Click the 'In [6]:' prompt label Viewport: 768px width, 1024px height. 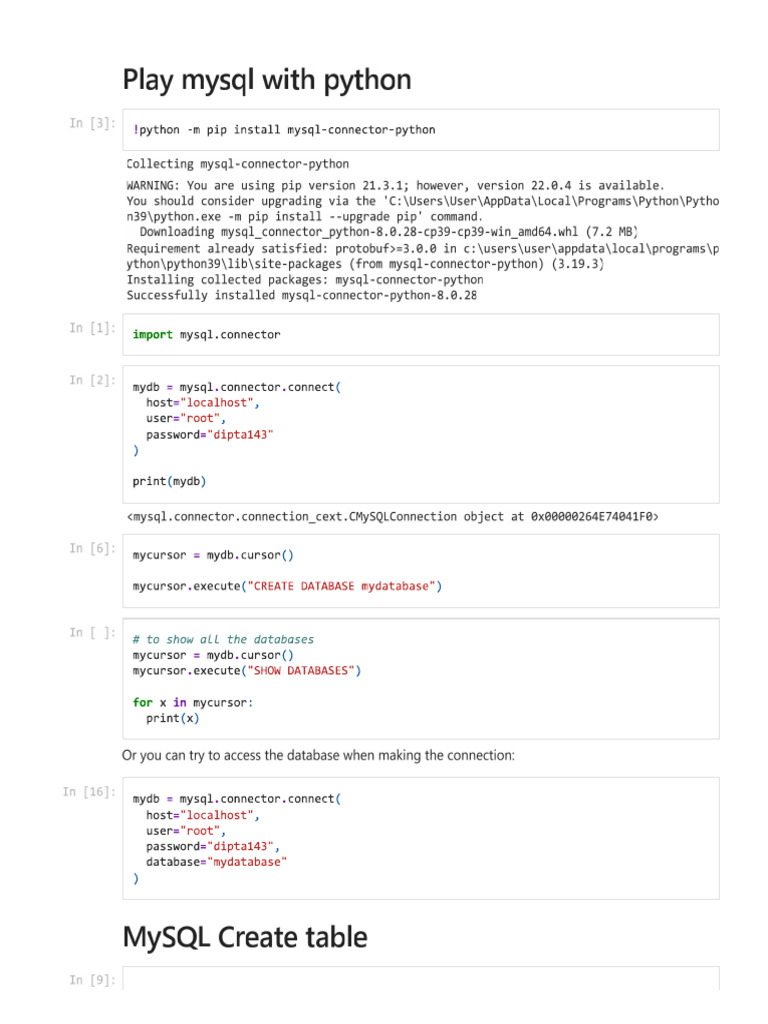coord(92,548)
